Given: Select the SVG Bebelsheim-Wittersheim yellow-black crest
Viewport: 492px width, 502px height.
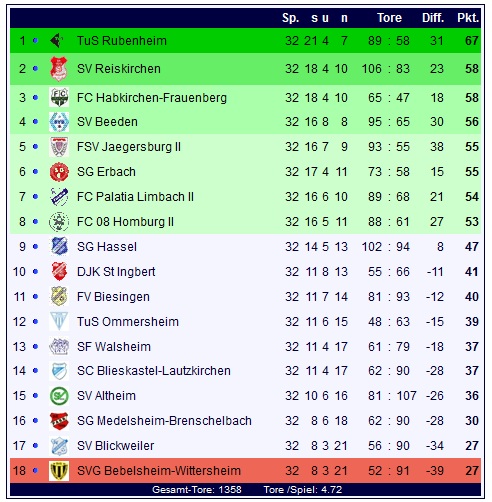Looking at the screenshot, I should tap(59, 471).
